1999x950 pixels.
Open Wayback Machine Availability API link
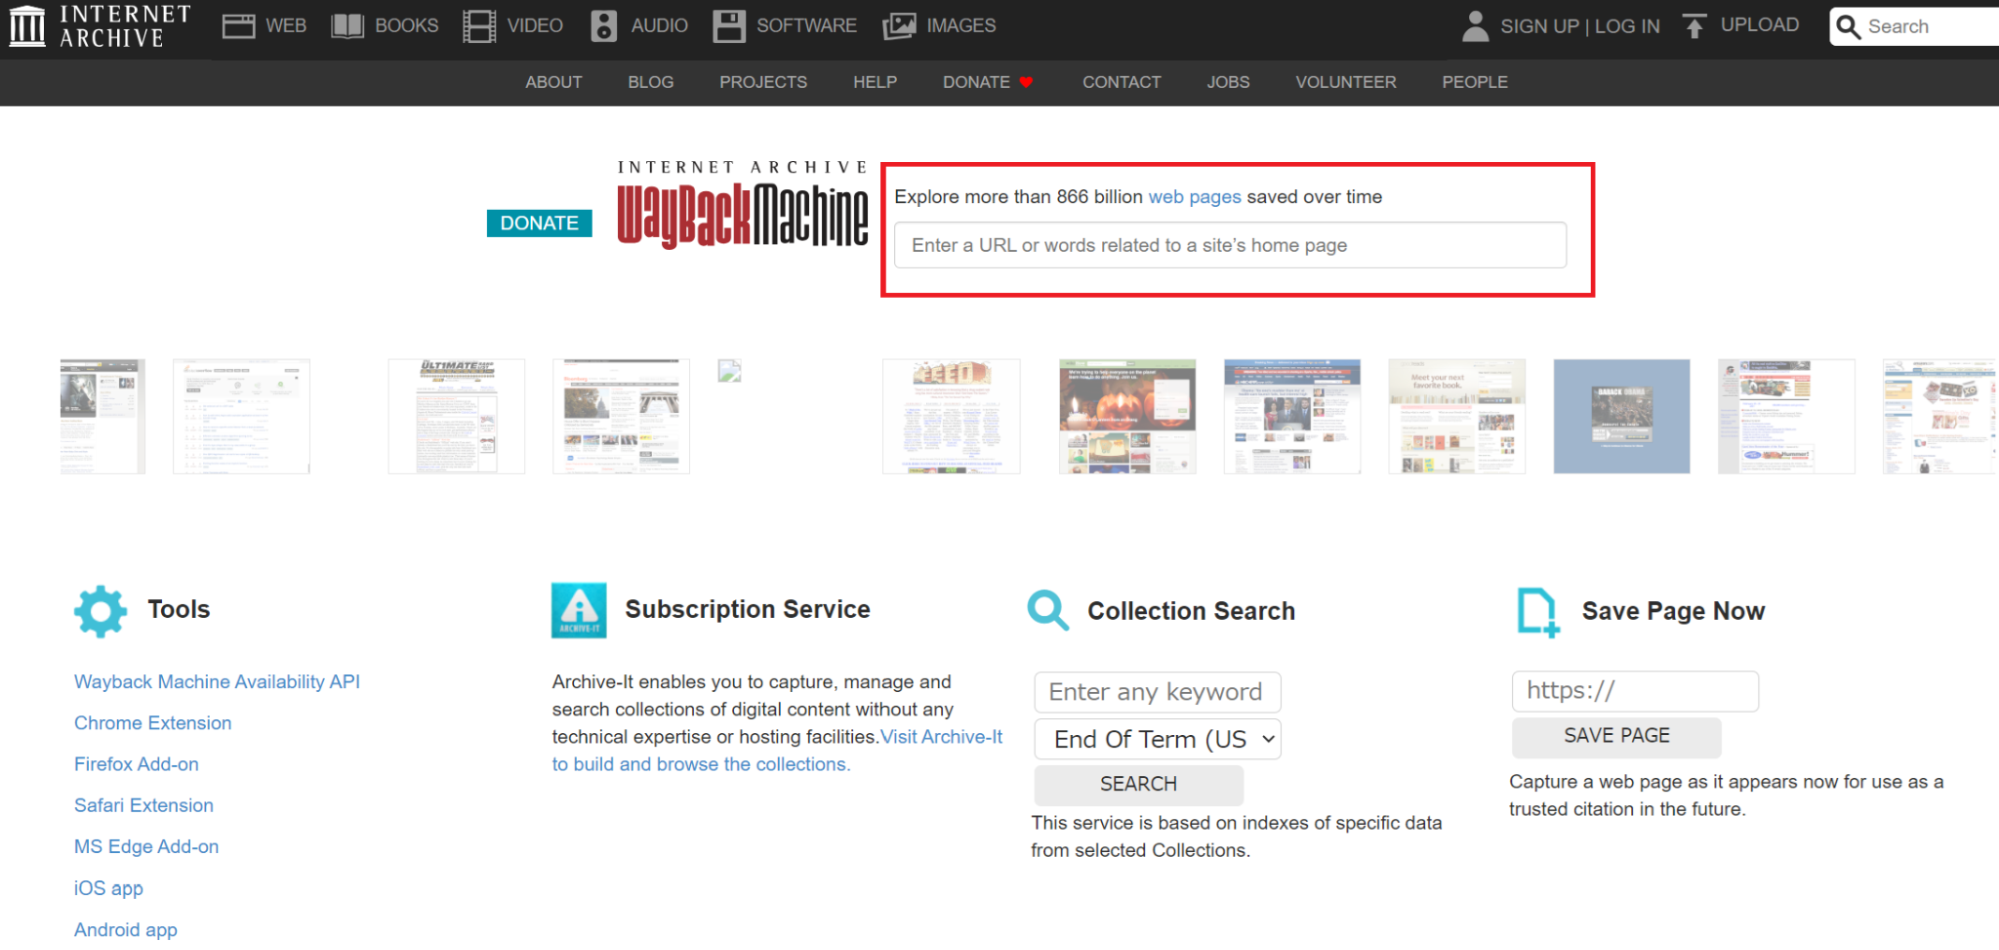point(217,682)
